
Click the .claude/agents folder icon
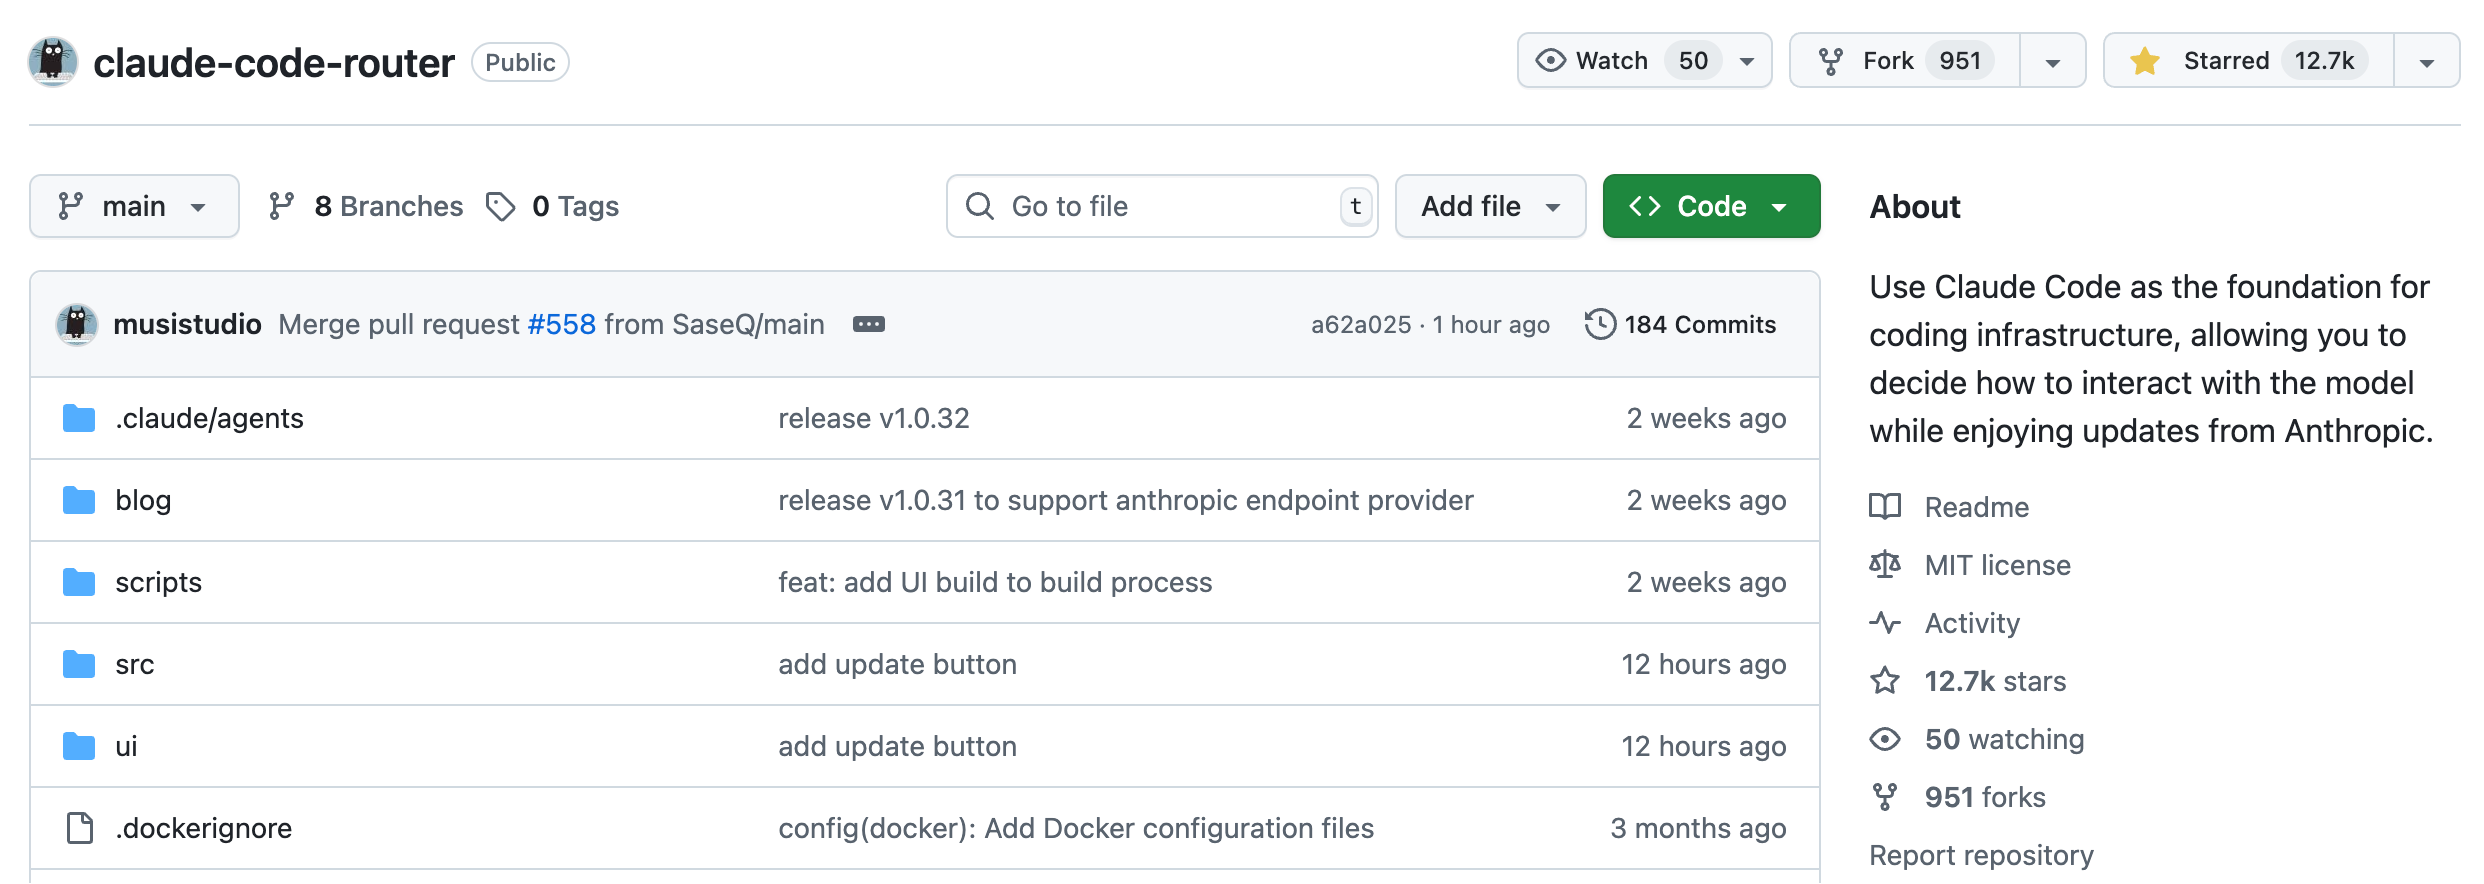point(79,418)
